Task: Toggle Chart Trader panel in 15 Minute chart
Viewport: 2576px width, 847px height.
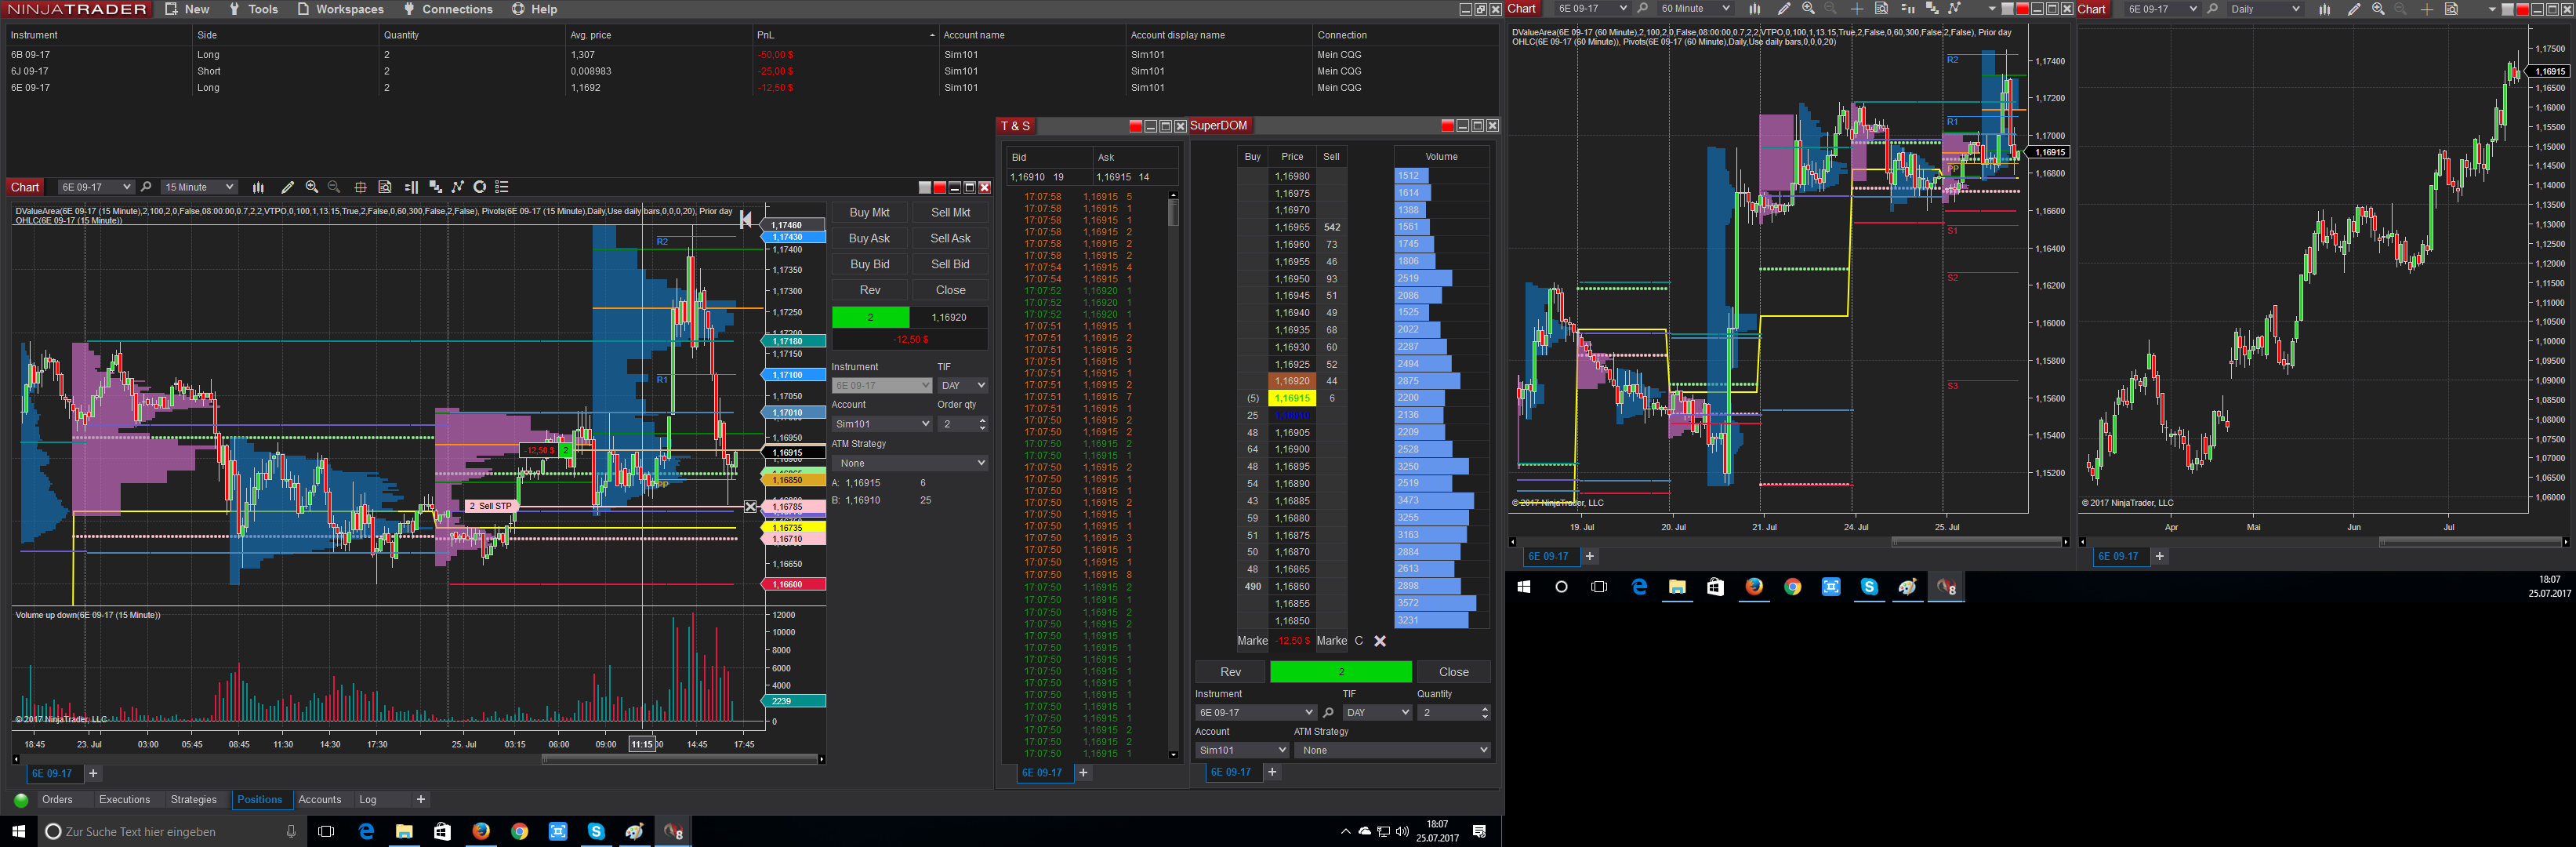Action: click(411, 187)
